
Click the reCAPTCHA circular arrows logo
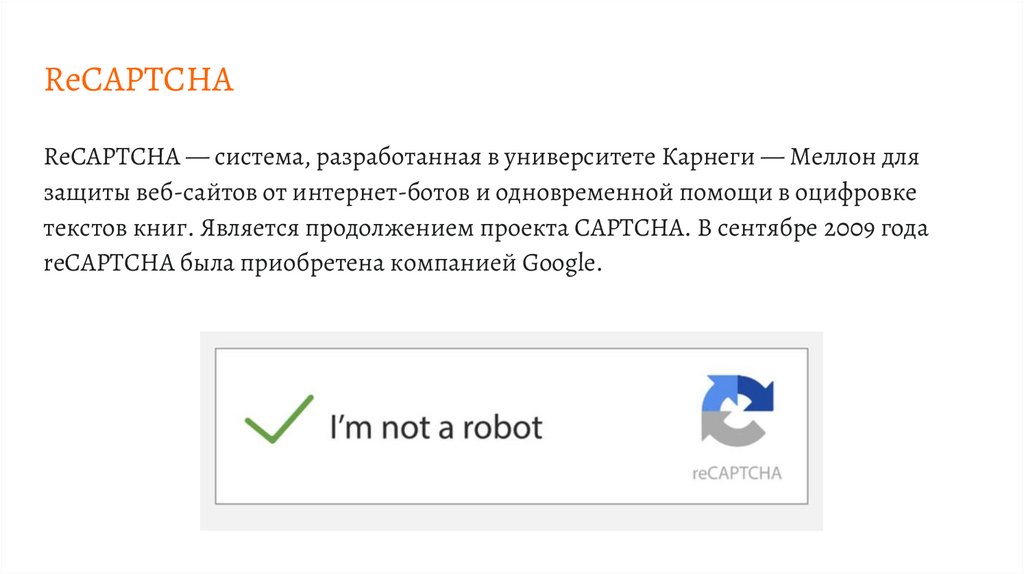[738, 410]
